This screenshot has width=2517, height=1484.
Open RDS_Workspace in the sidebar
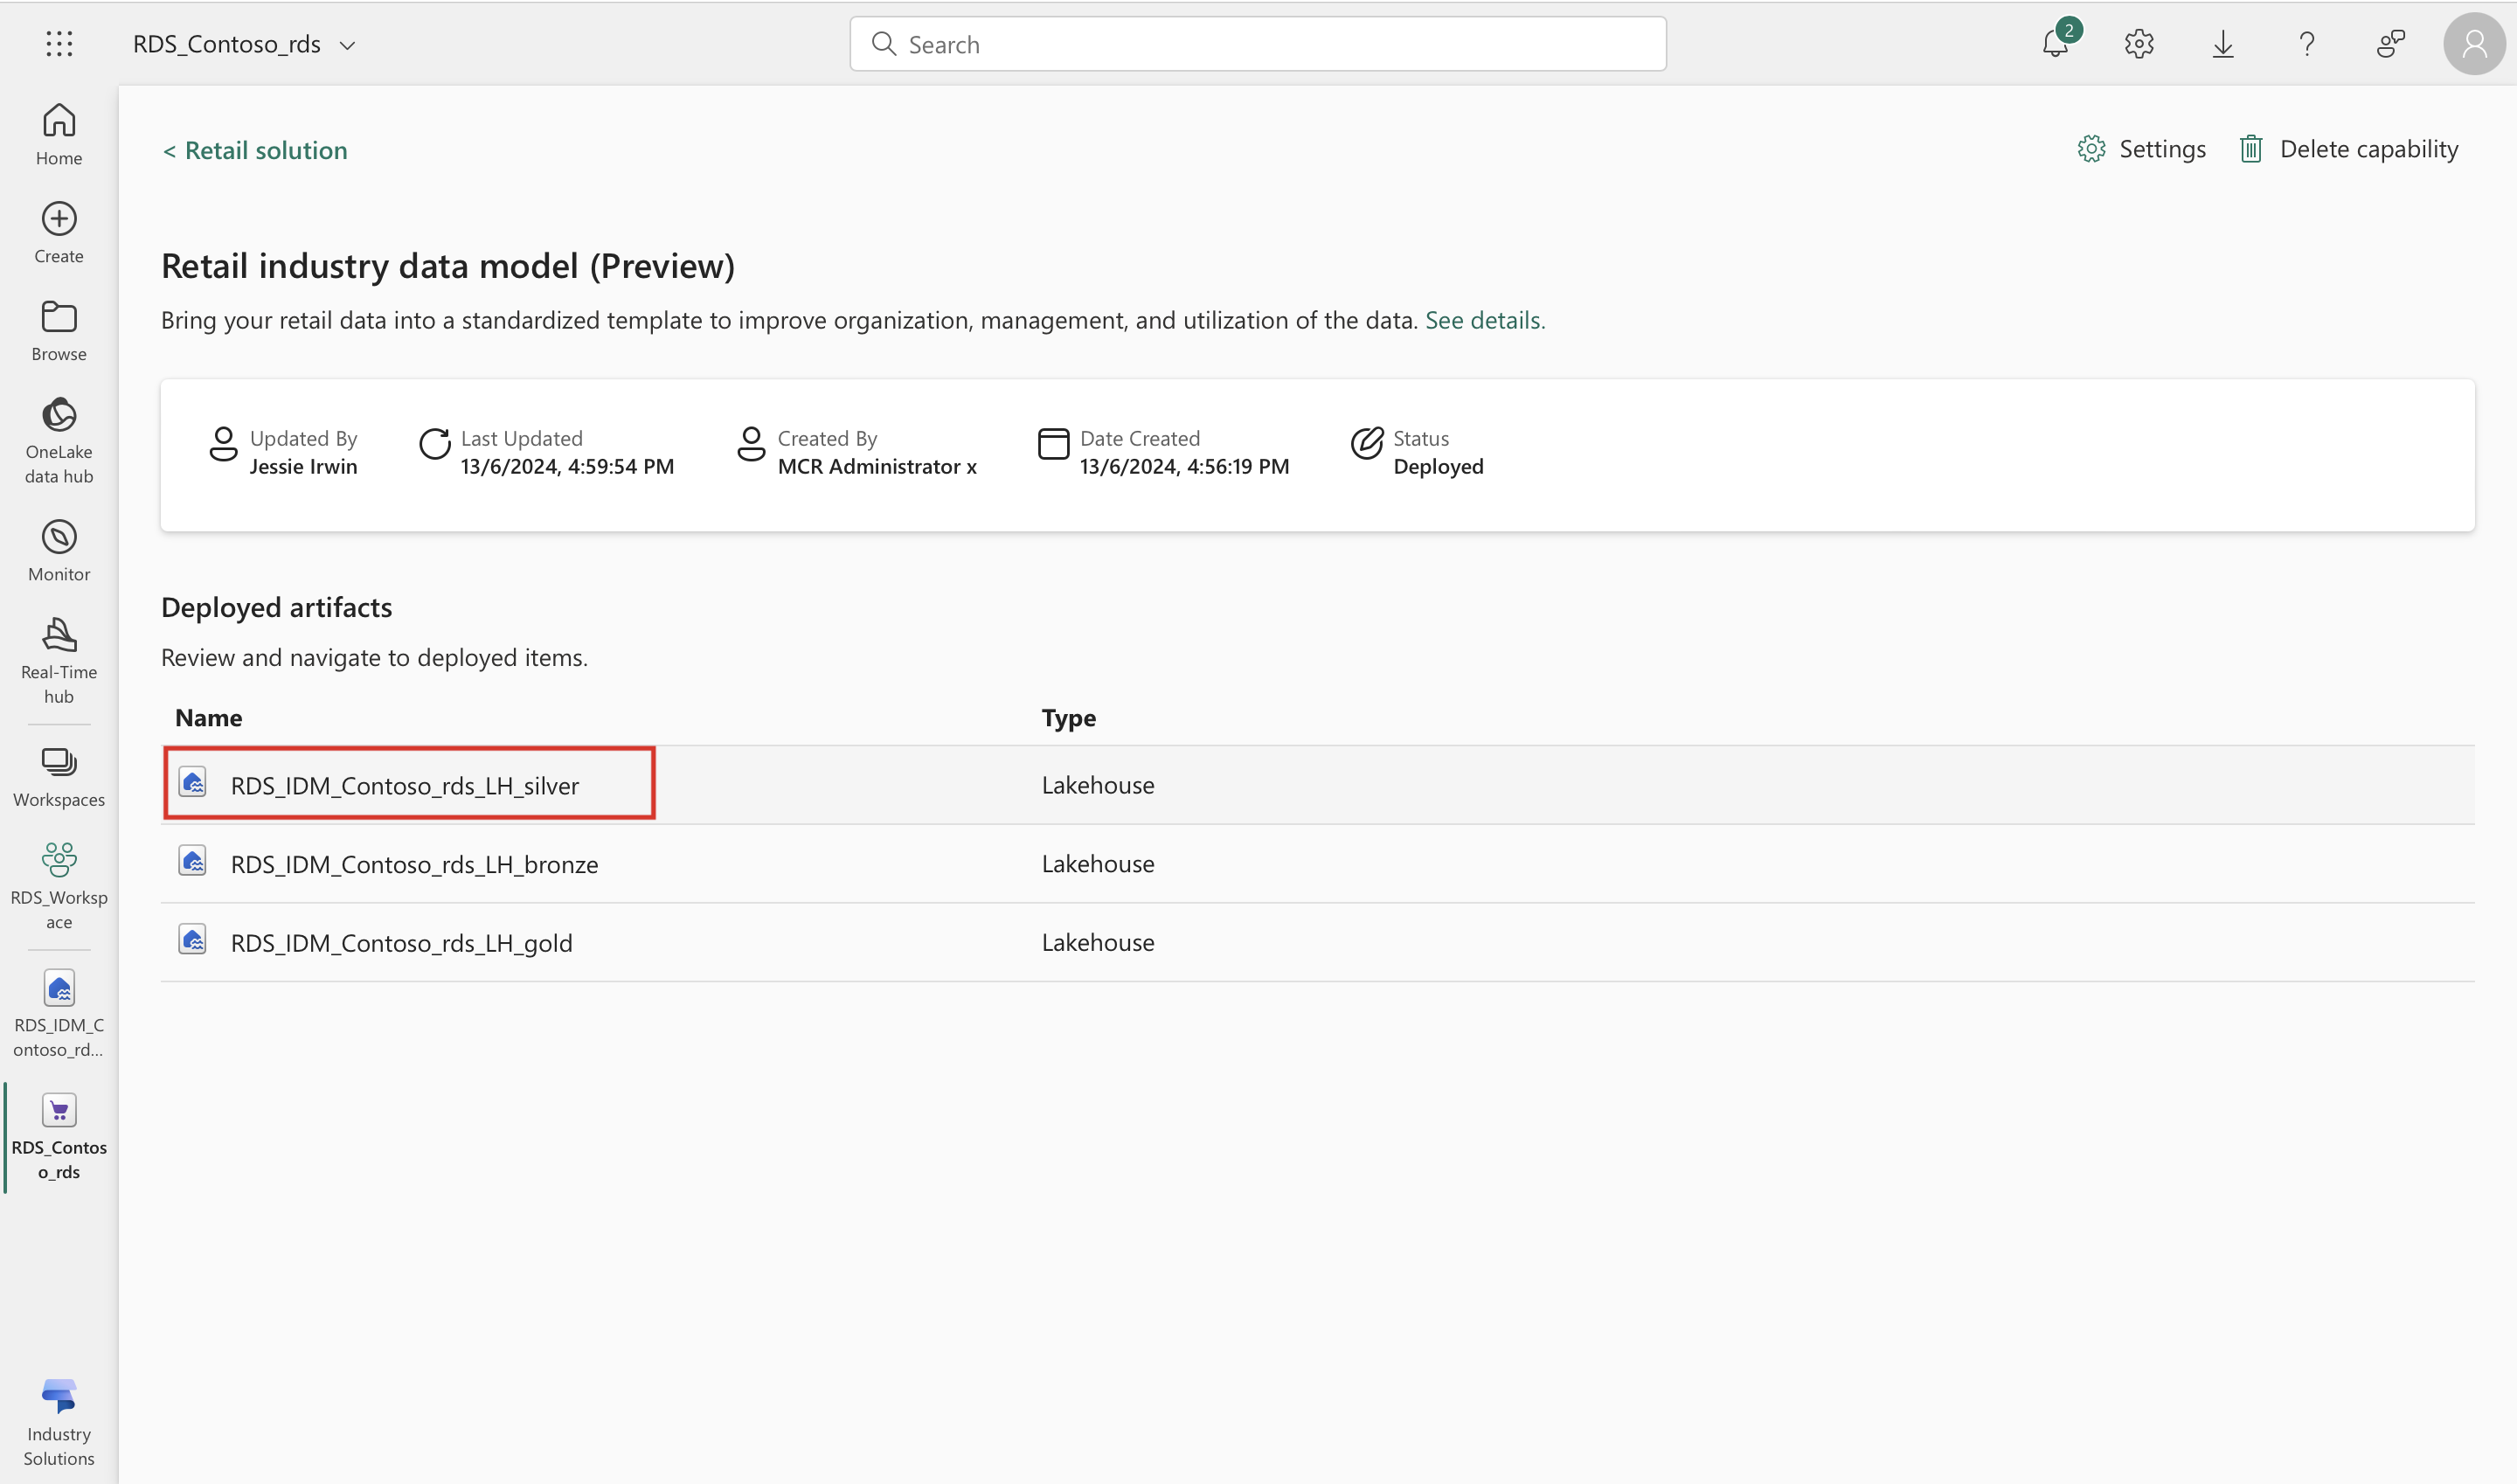(59, 887)
